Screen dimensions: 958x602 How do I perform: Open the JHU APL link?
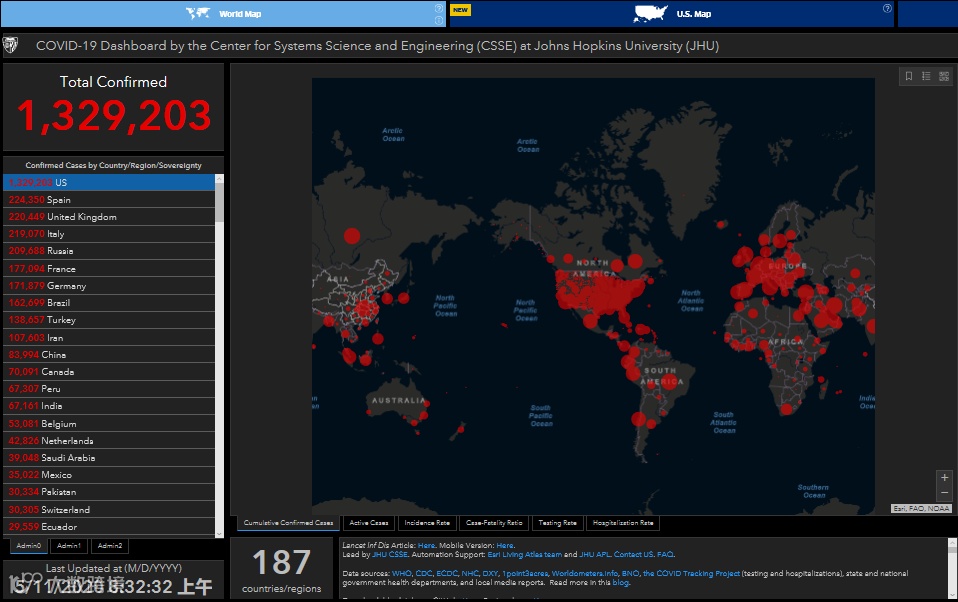tap(594, 555)
